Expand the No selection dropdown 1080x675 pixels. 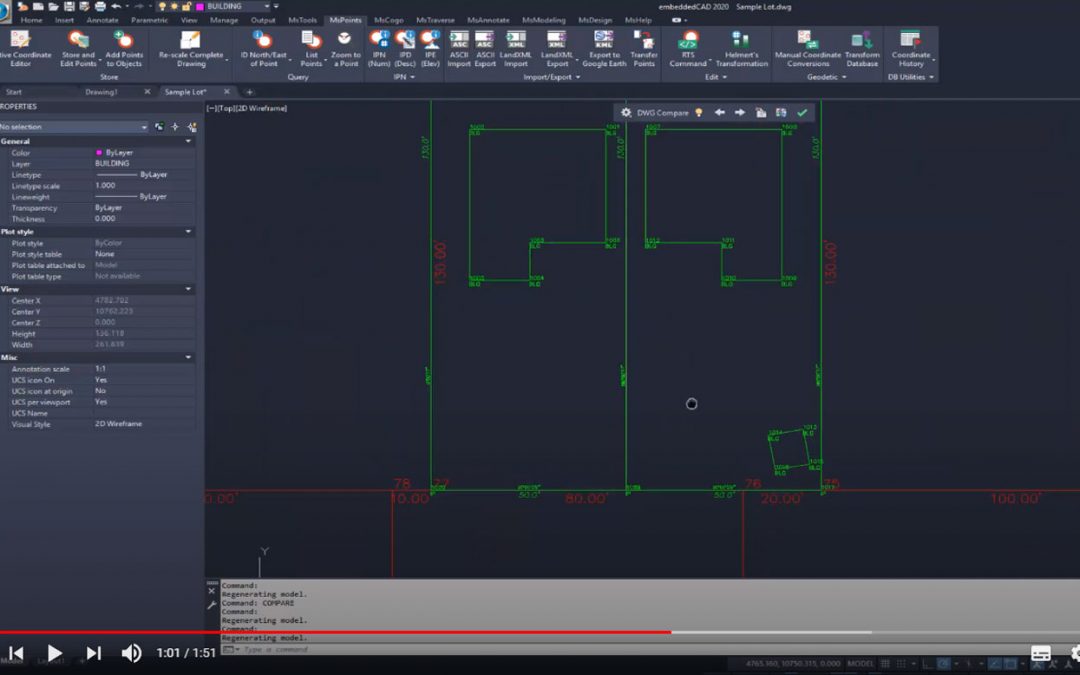coord(144,127)
